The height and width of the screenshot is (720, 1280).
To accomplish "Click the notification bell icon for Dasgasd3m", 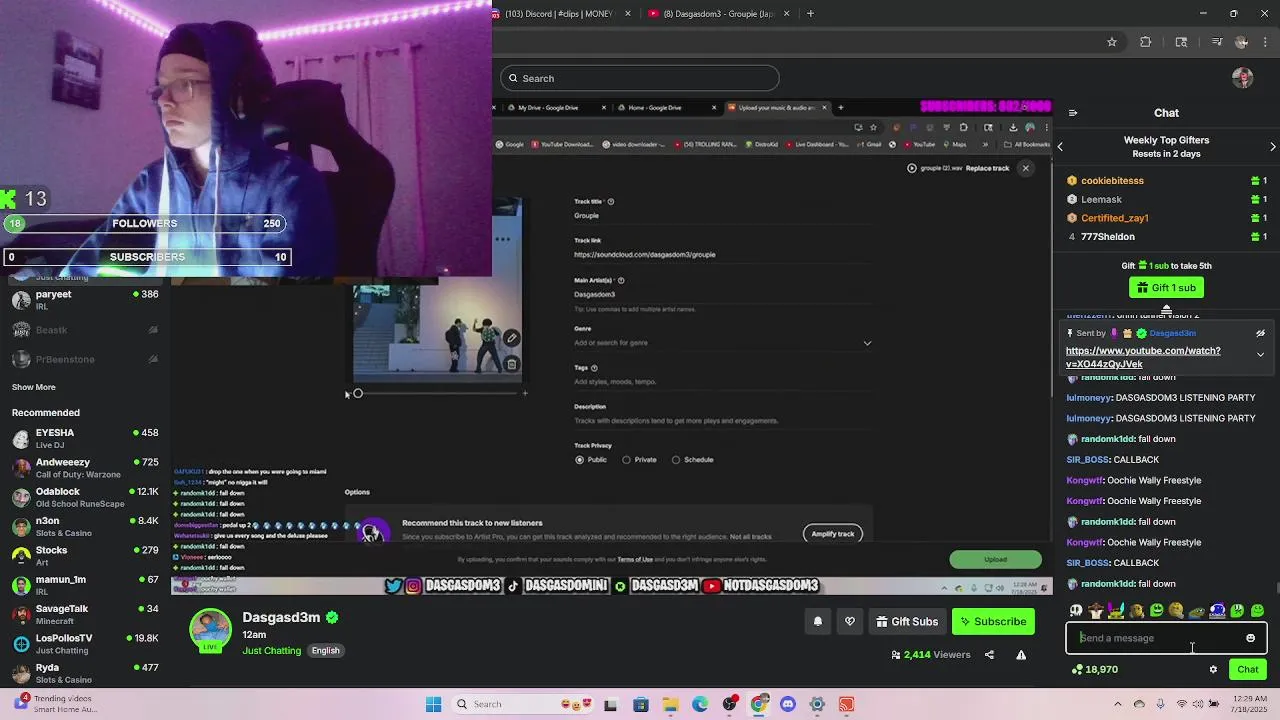I will pos(818,622).
